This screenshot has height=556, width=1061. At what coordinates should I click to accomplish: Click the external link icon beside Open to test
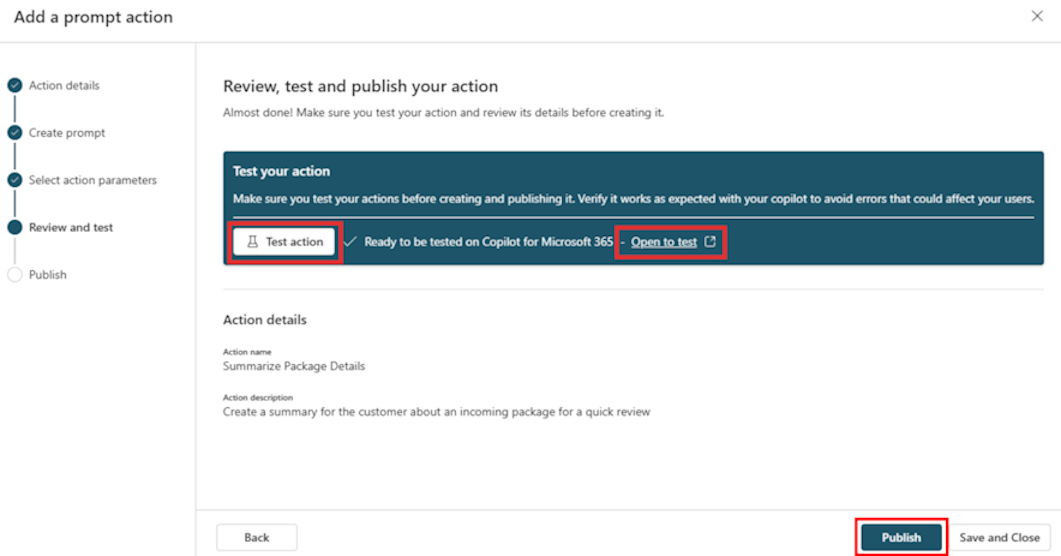(710, 242)
